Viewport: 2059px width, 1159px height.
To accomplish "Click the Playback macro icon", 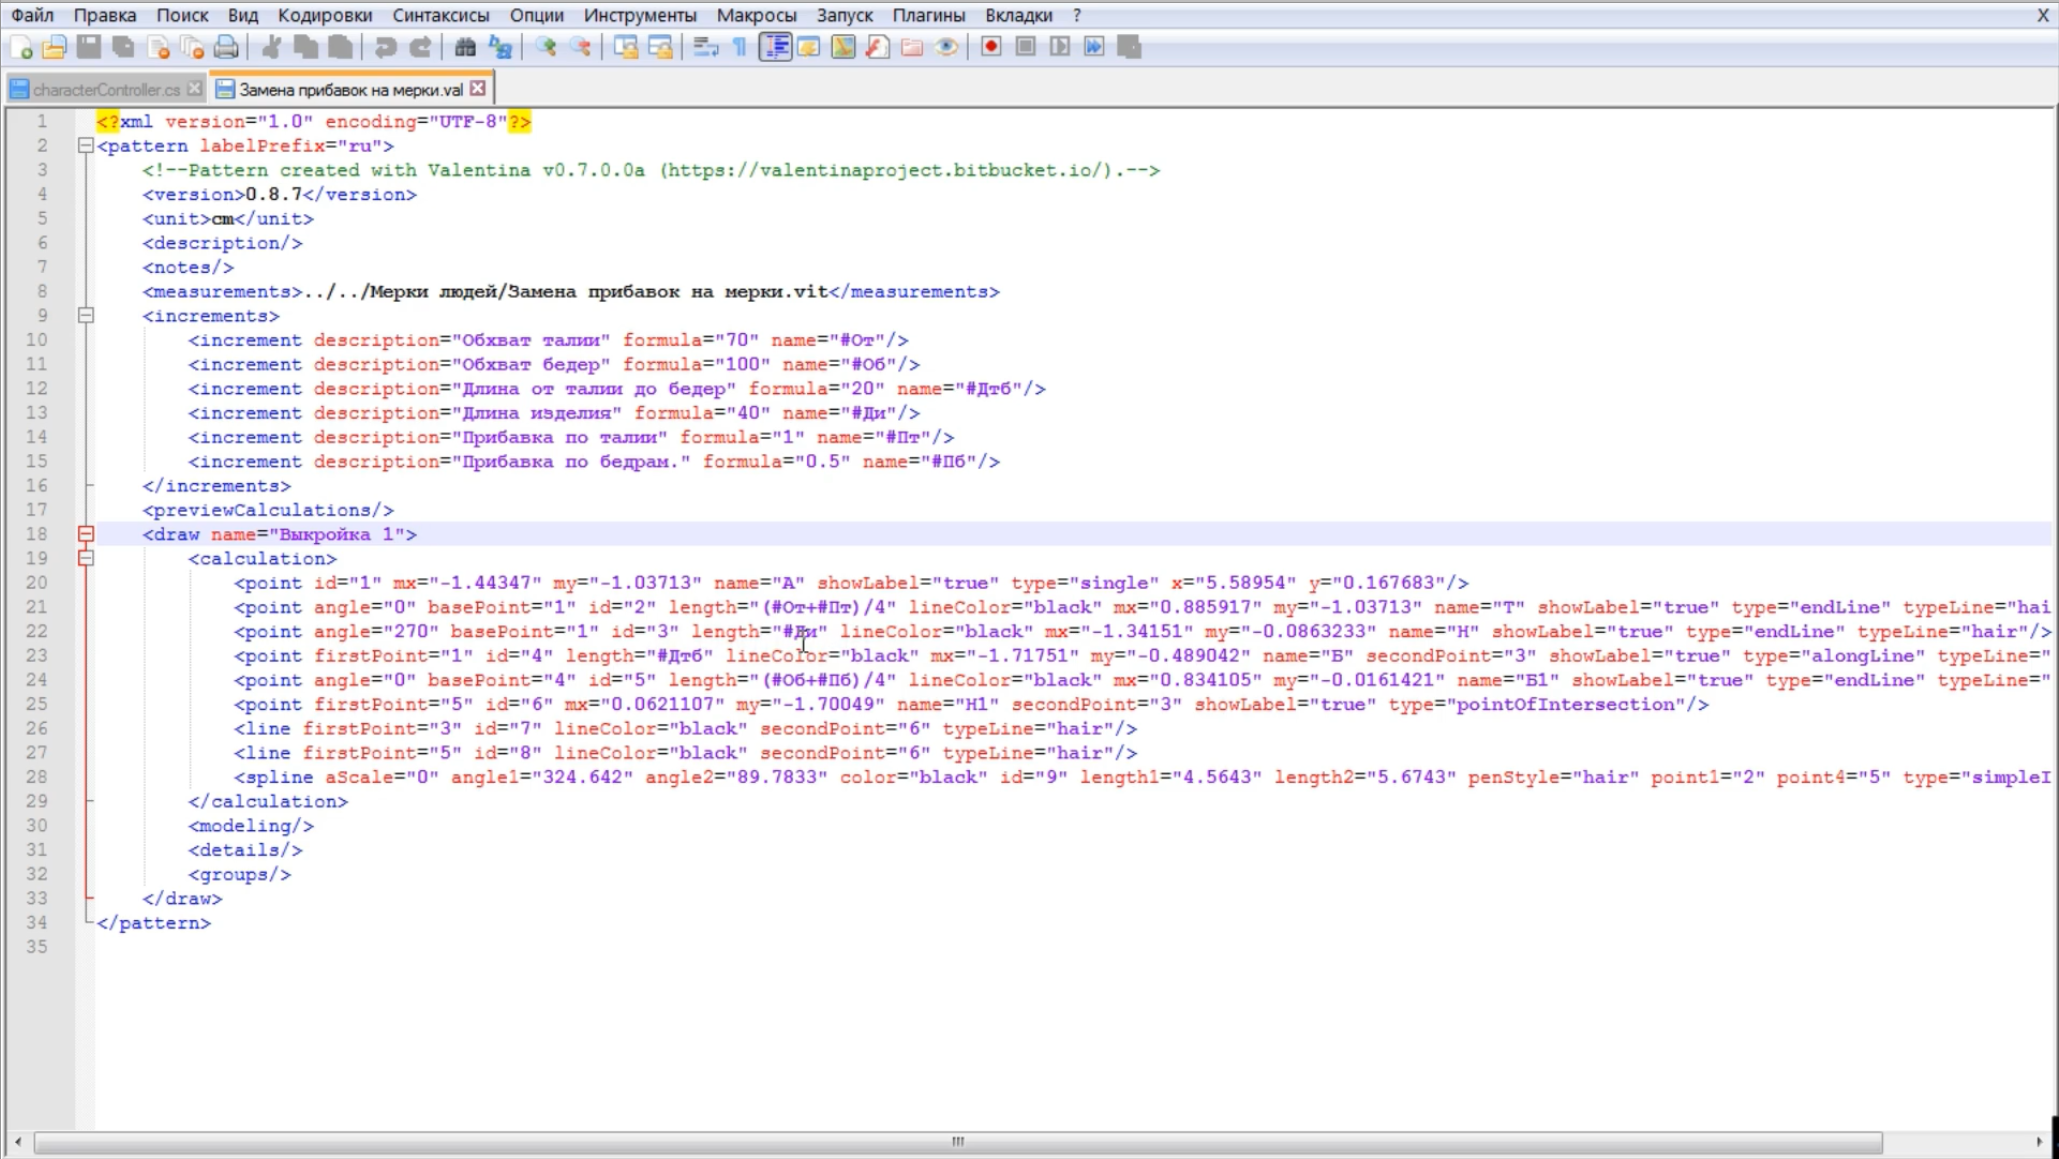I will tap(1060, 47).
